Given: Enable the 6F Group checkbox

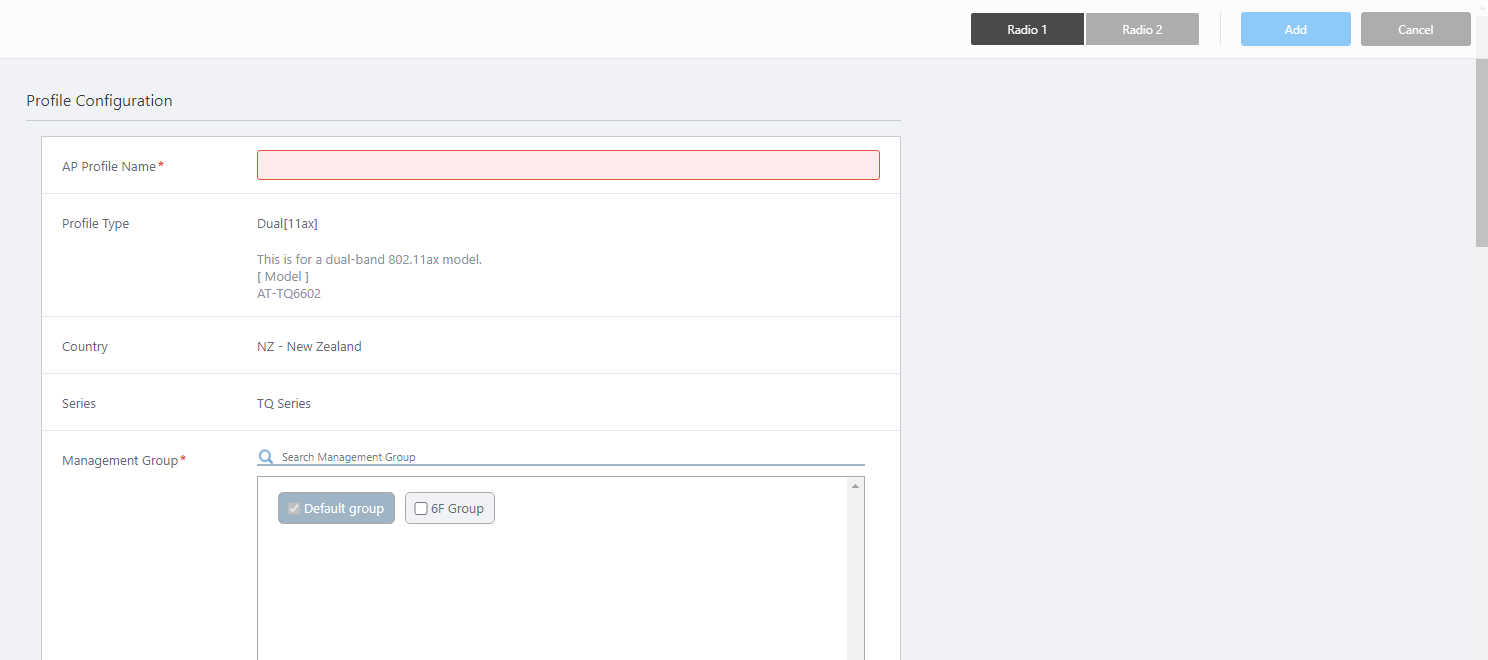Looking at the screenshot, I should pyautogui.click(x=421, y=508).
